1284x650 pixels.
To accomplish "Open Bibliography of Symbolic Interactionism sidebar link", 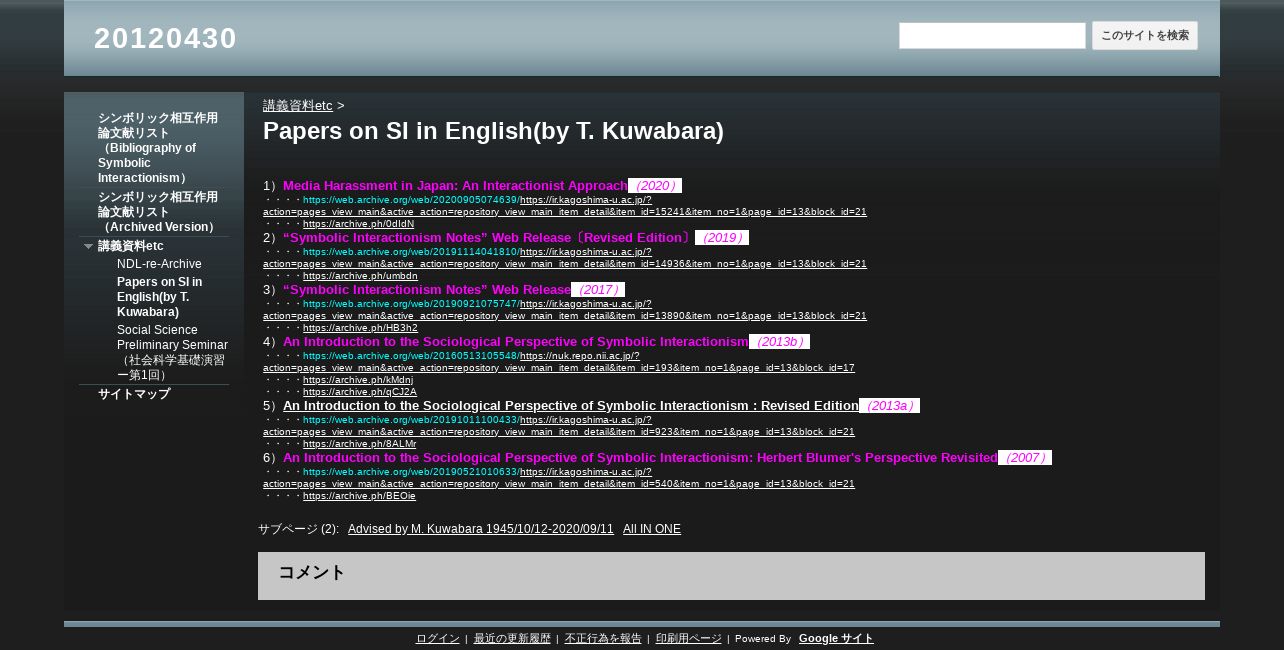I will coord(158,148).
